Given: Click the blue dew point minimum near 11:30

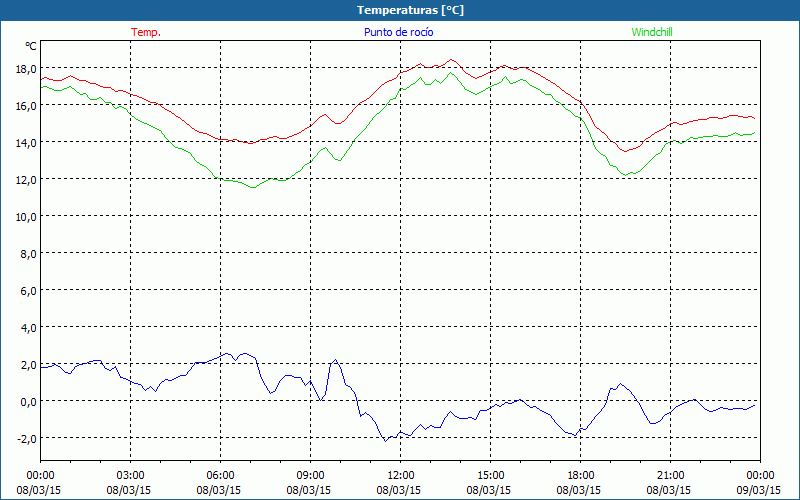Looking at the screenshot, I should pos(386,441).
